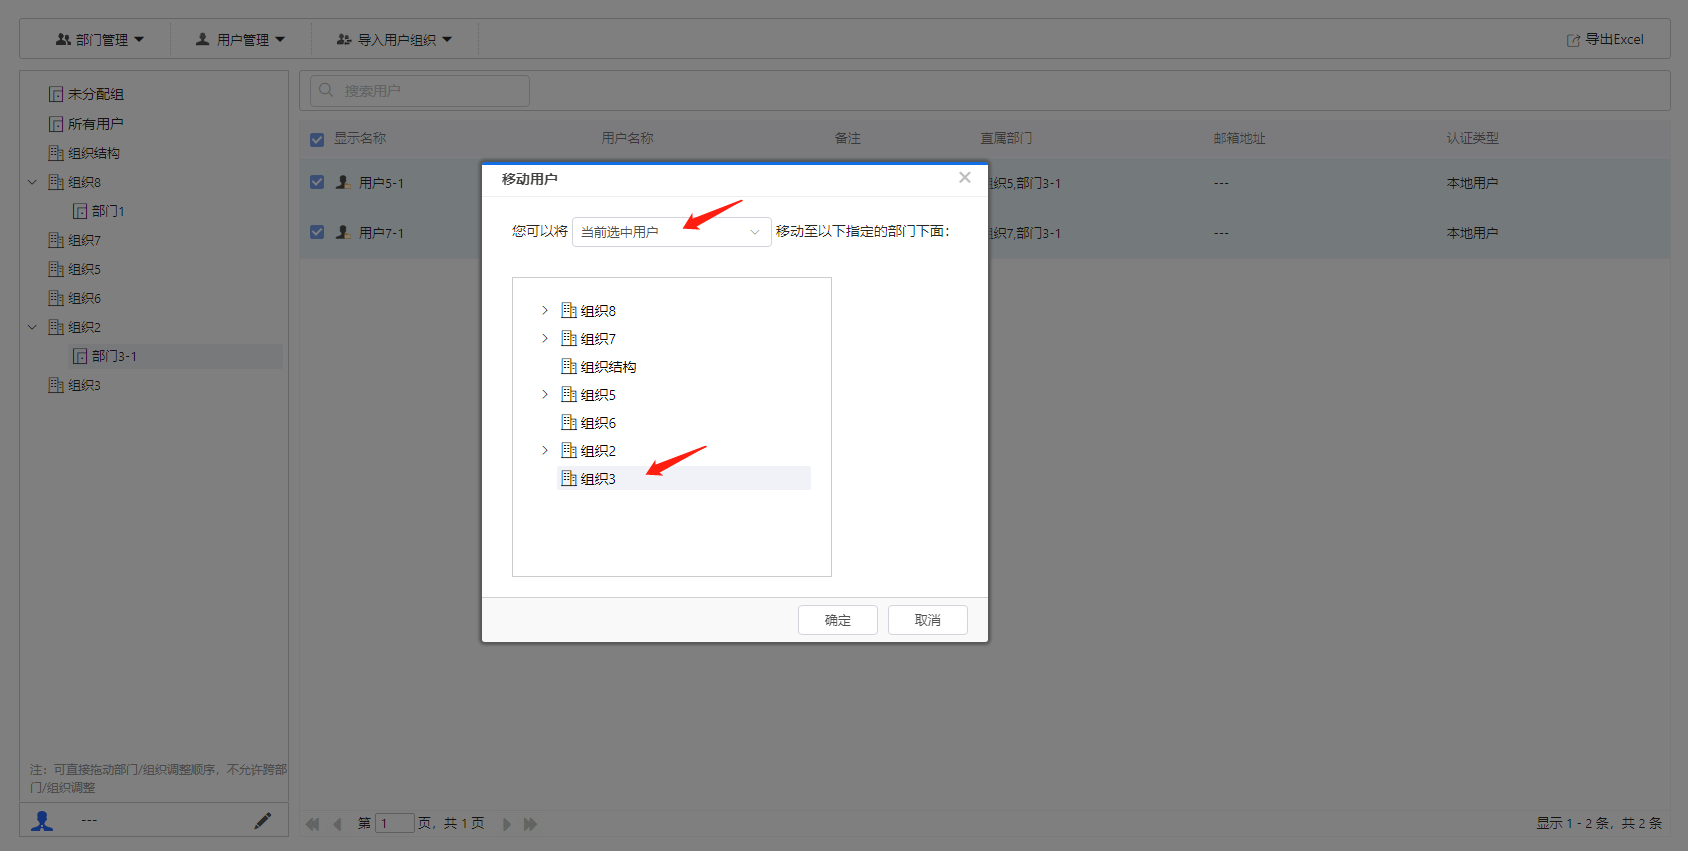The image size is (1688, 851).
Task: Toggle the checkbox for 用户5-1
Action: tap(317, 183)
